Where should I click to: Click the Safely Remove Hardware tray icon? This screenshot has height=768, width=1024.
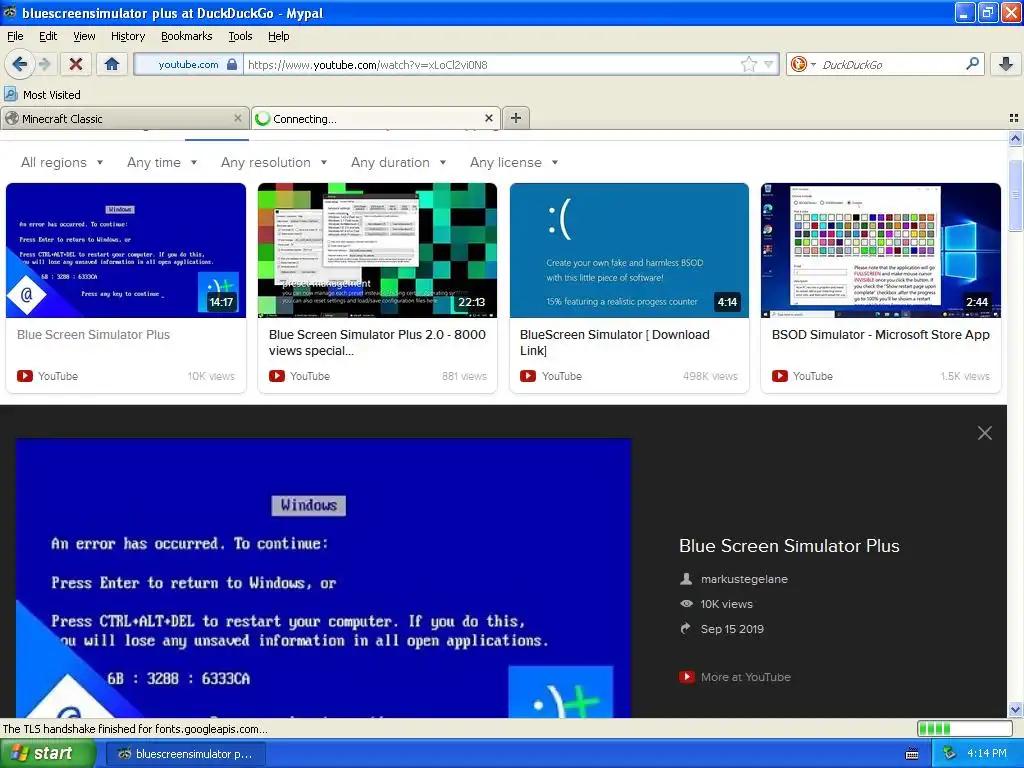(x=949, y=754)
